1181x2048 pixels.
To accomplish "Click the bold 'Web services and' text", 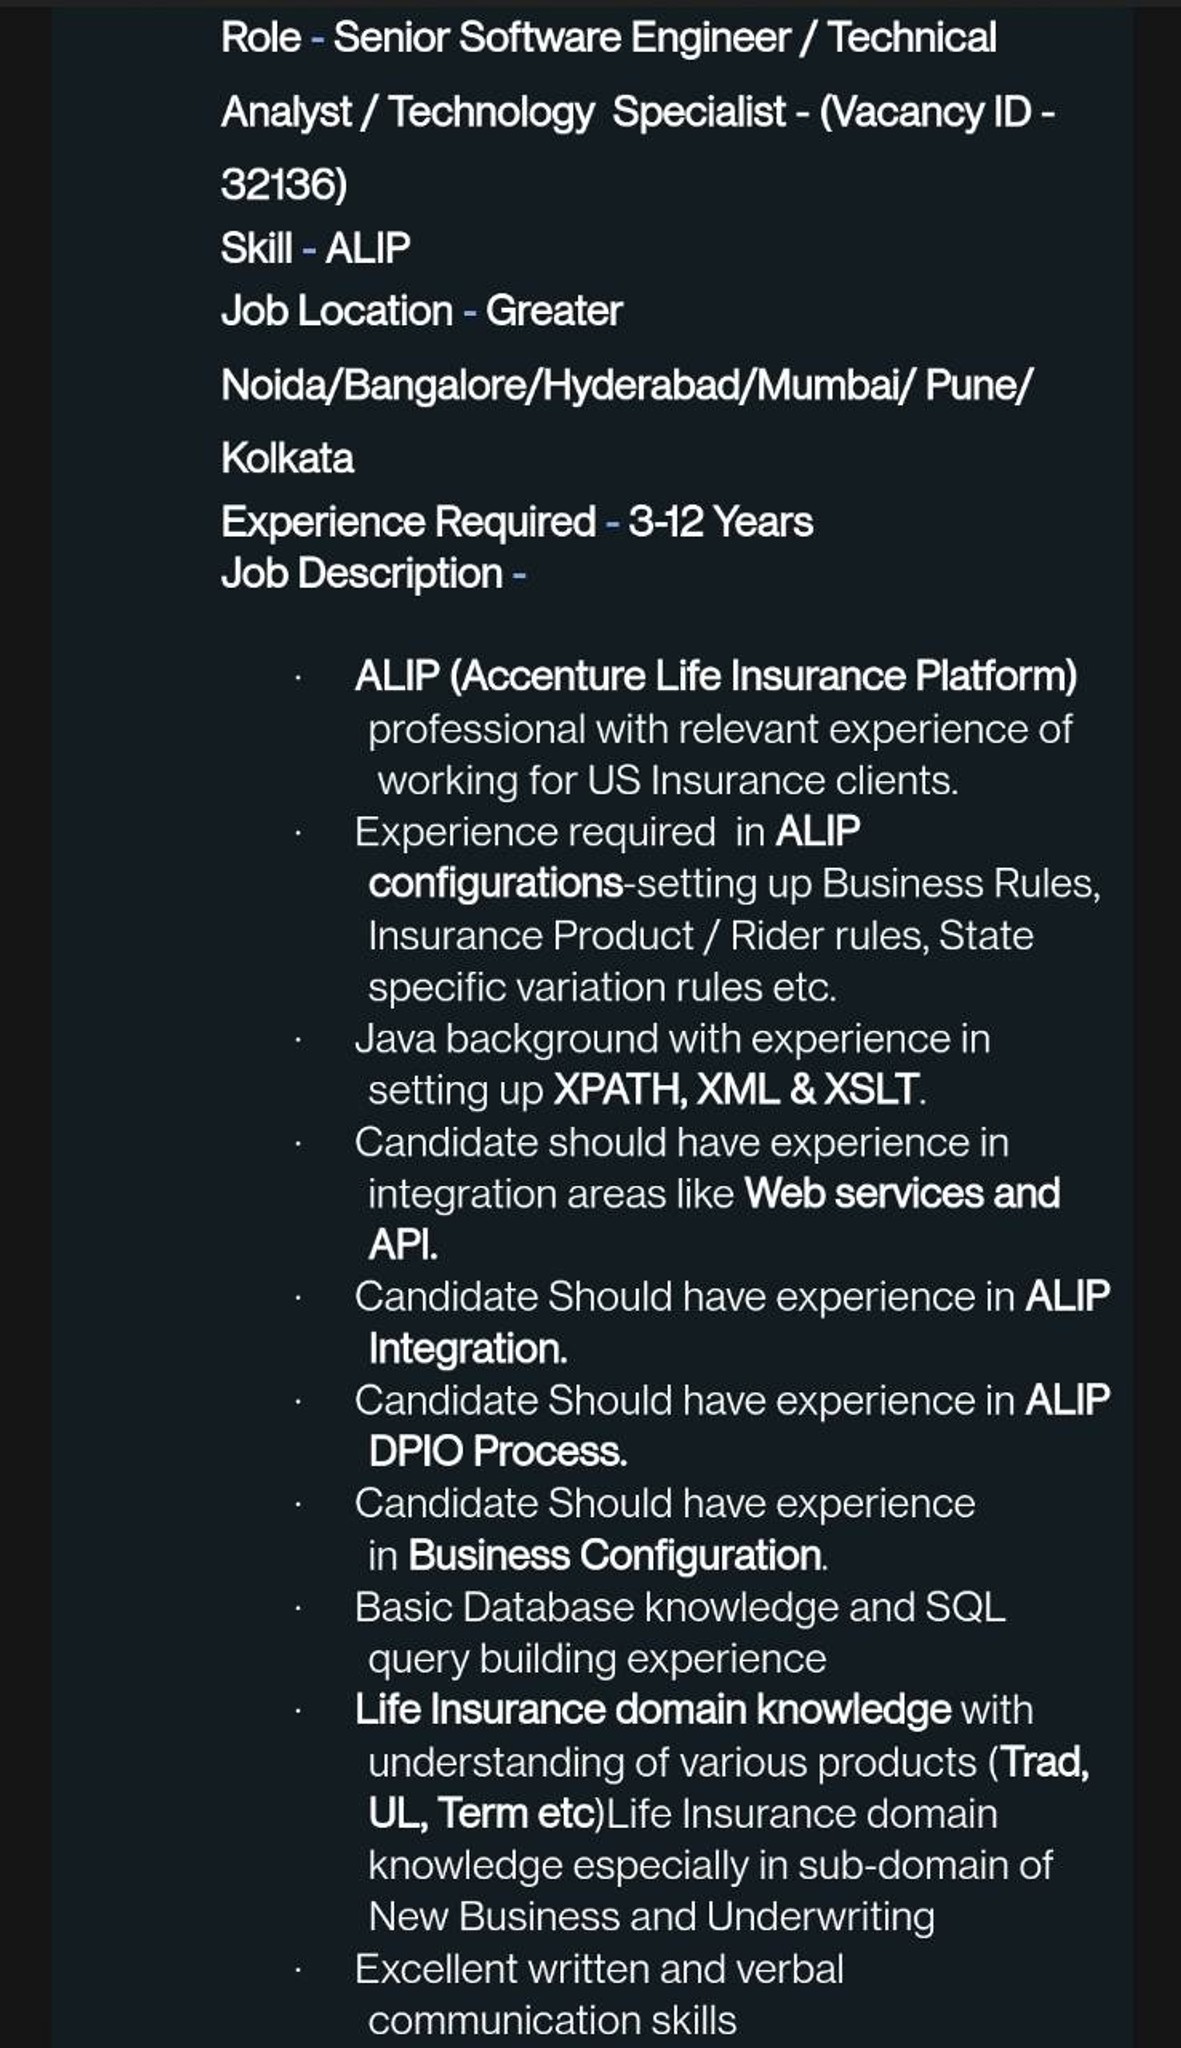I will coord(902,1193).
